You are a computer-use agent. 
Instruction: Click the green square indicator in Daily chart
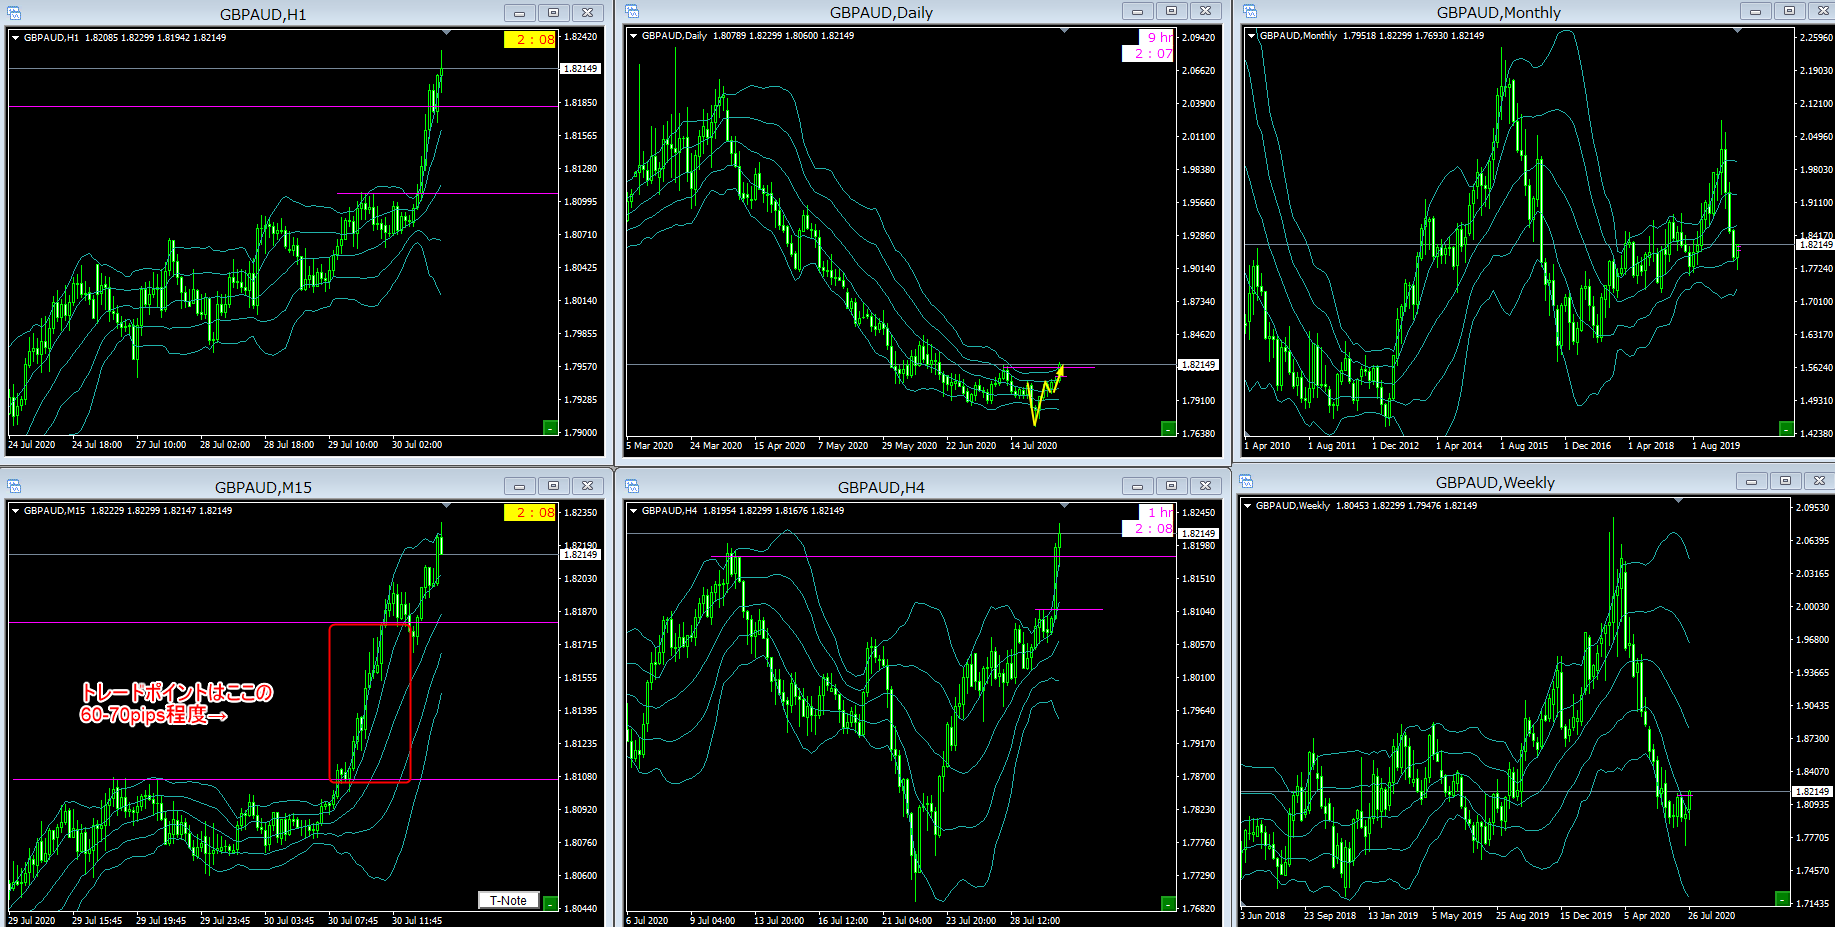1168,429
